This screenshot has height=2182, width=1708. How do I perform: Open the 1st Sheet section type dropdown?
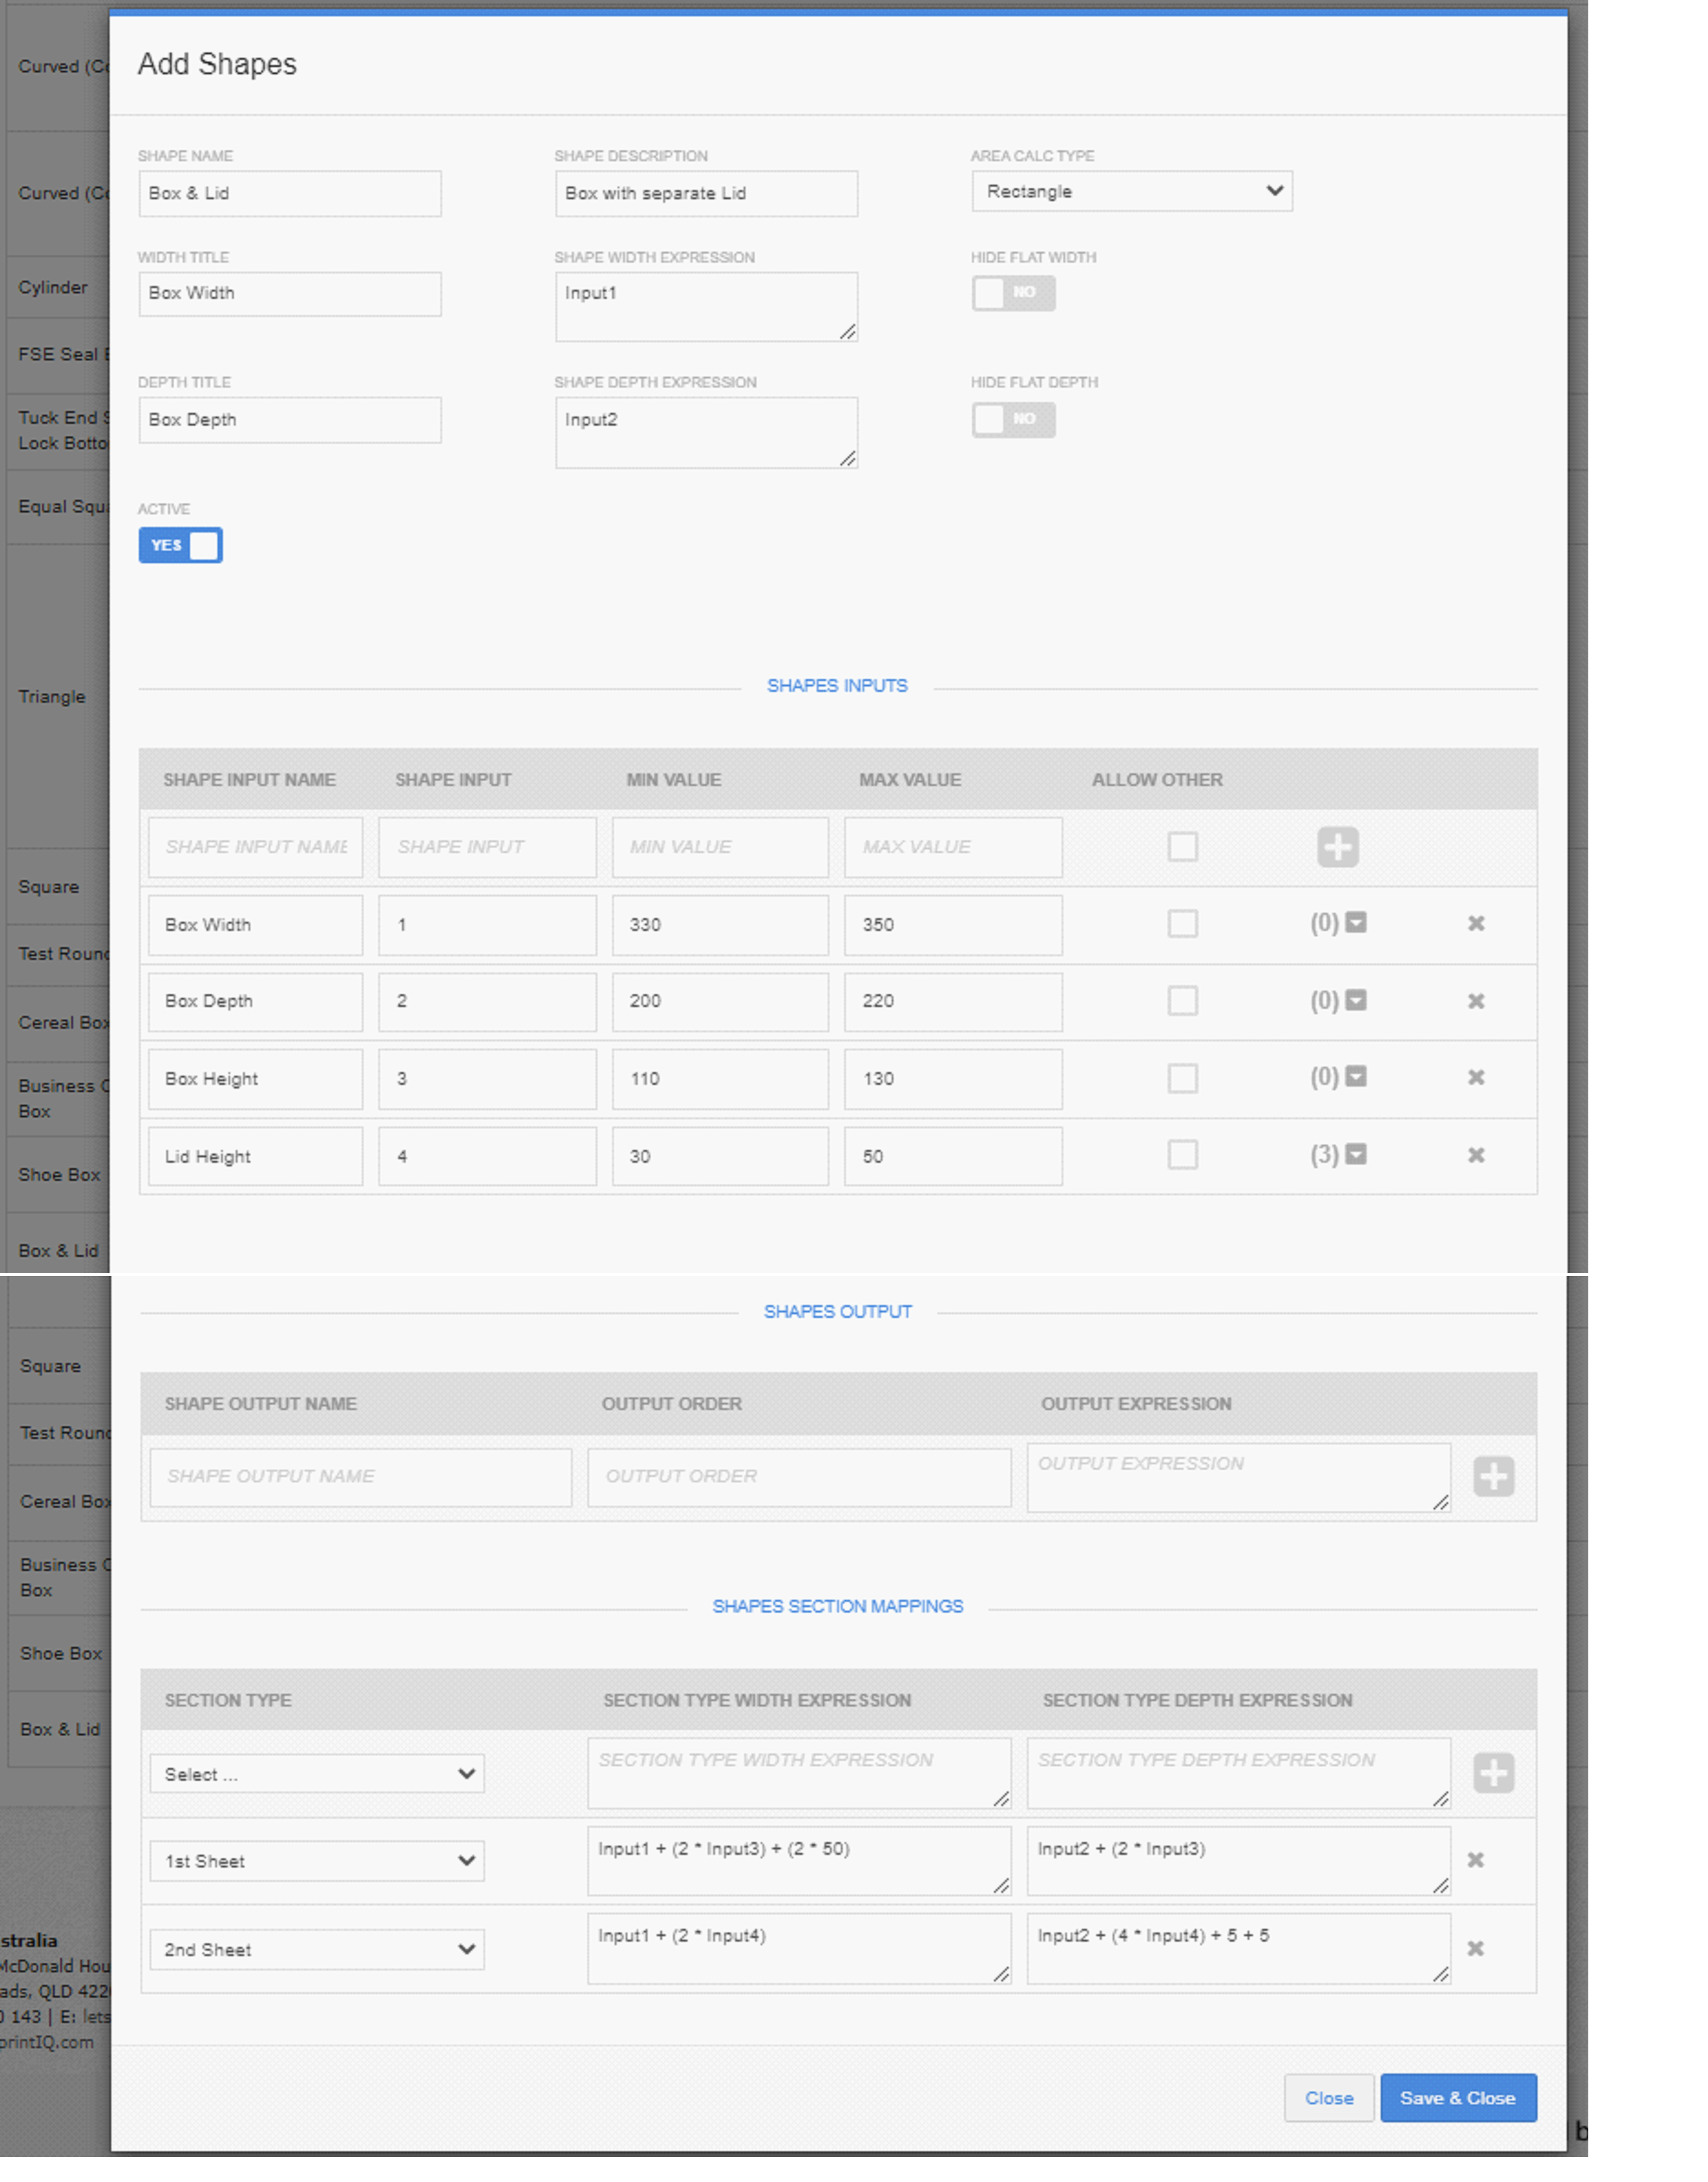click(317, 1861)
